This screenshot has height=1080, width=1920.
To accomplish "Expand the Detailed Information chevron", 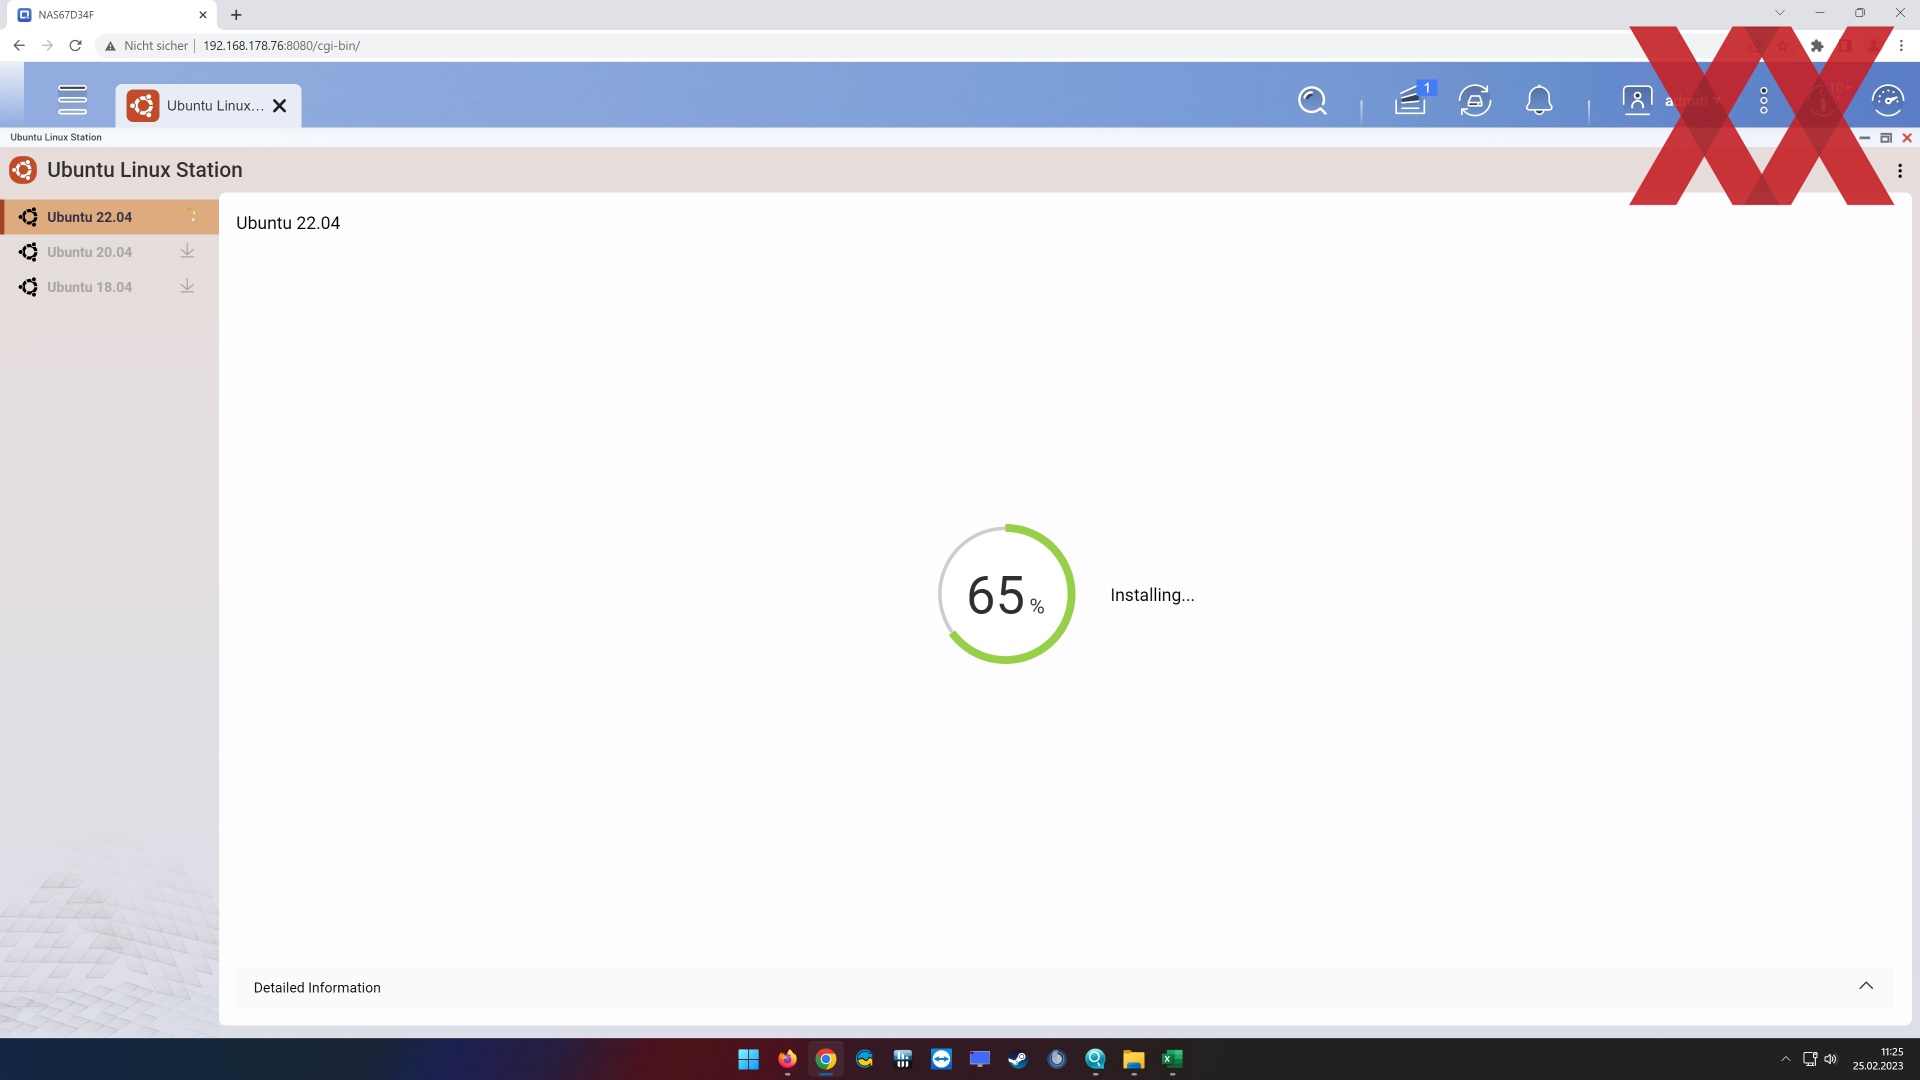I will coord(1866,986).
